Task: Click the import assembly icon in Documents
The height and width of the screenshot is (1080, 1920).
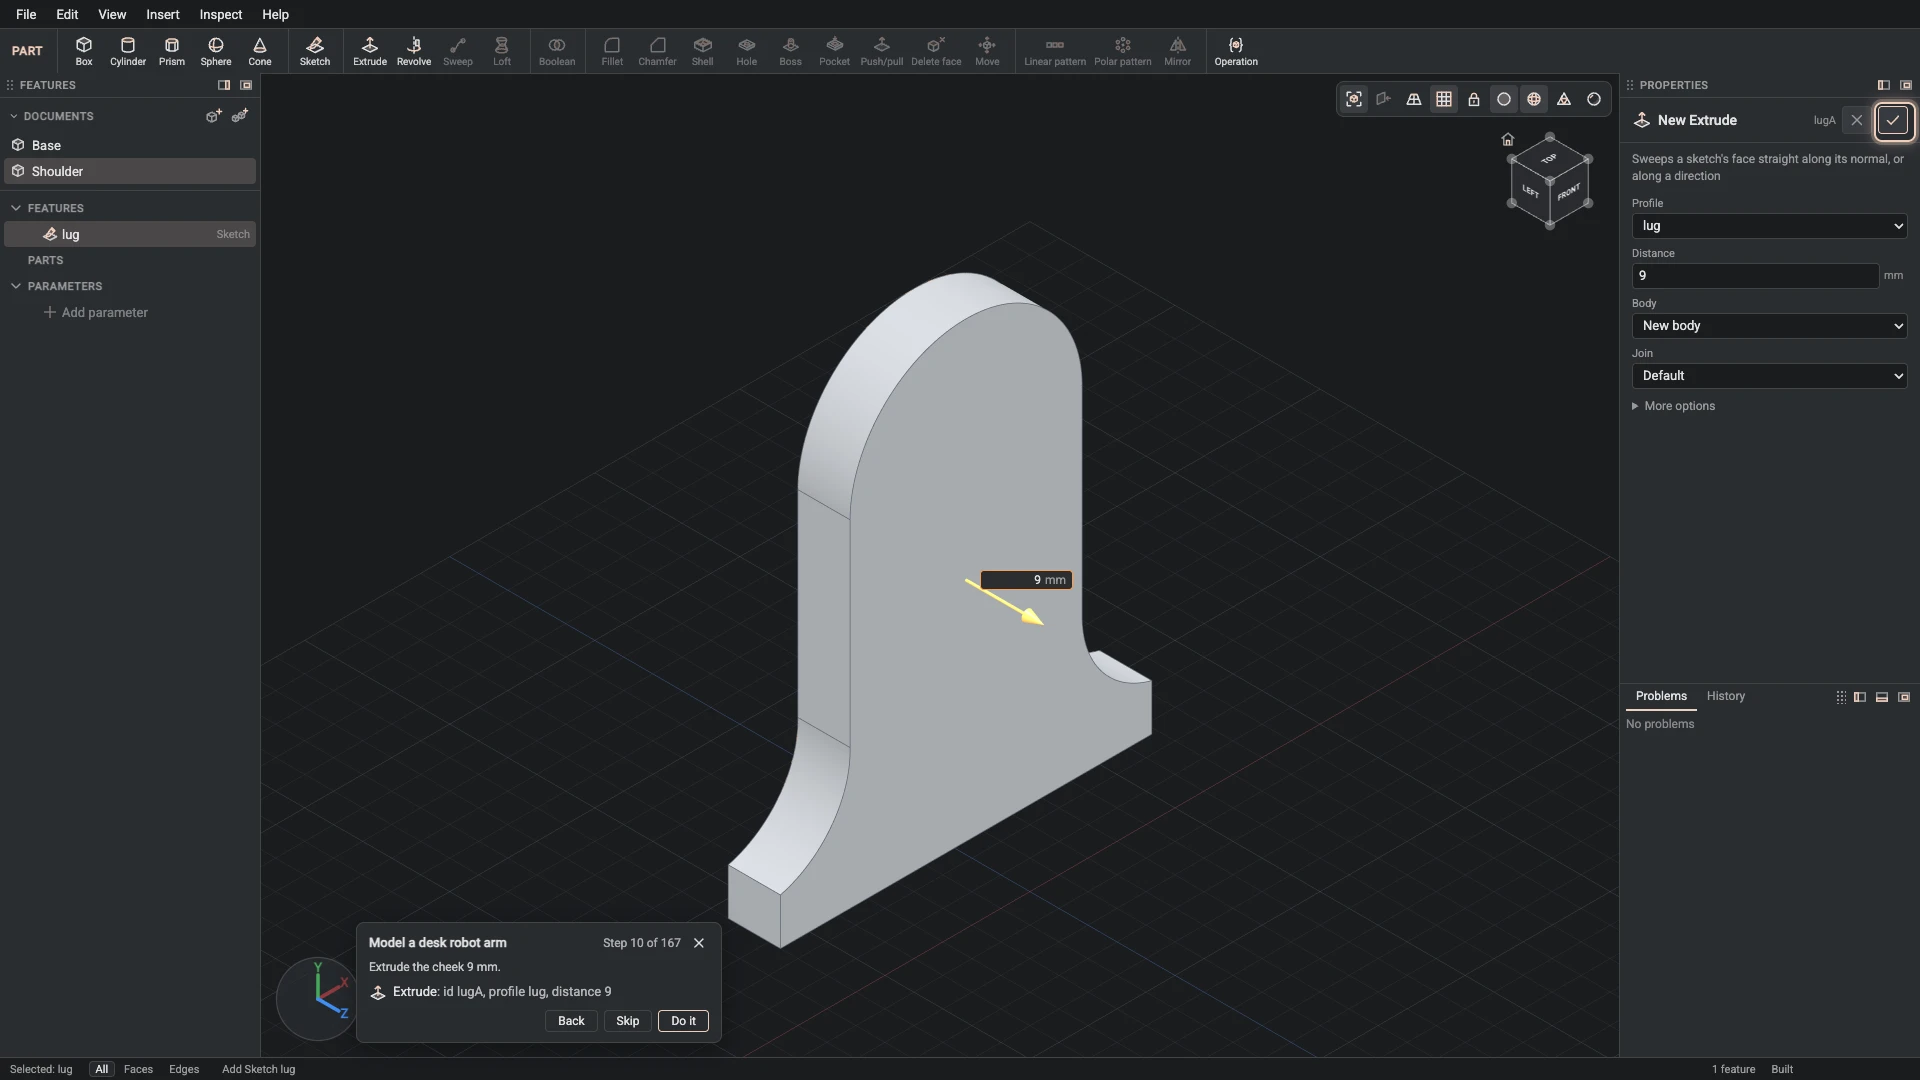Action: tap(240, 116)
